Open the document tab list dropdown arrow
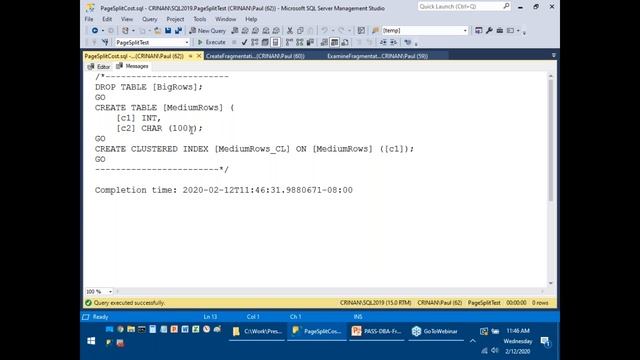The image size is (640, 360). (553, 56)
